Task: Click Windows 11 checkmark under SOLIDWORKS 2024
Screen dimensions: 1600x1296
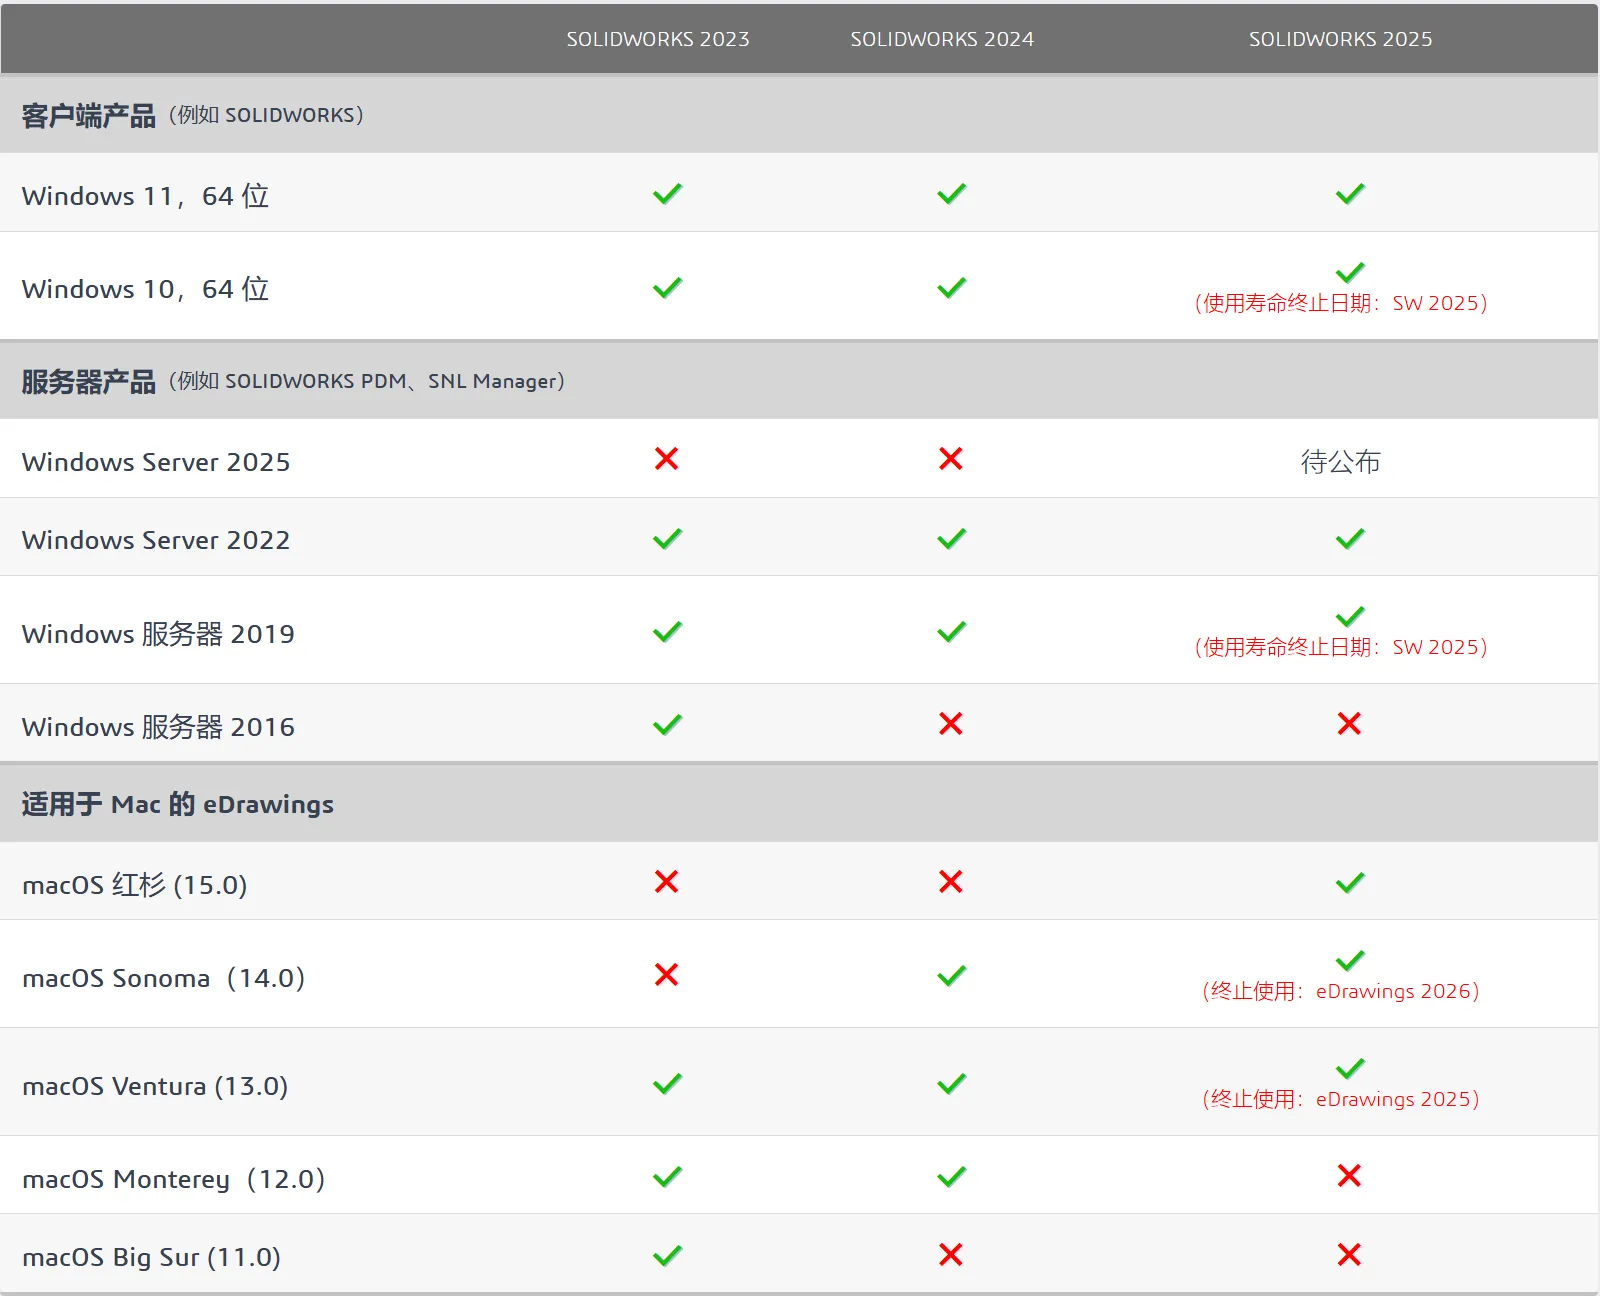Action: [951, 194]
